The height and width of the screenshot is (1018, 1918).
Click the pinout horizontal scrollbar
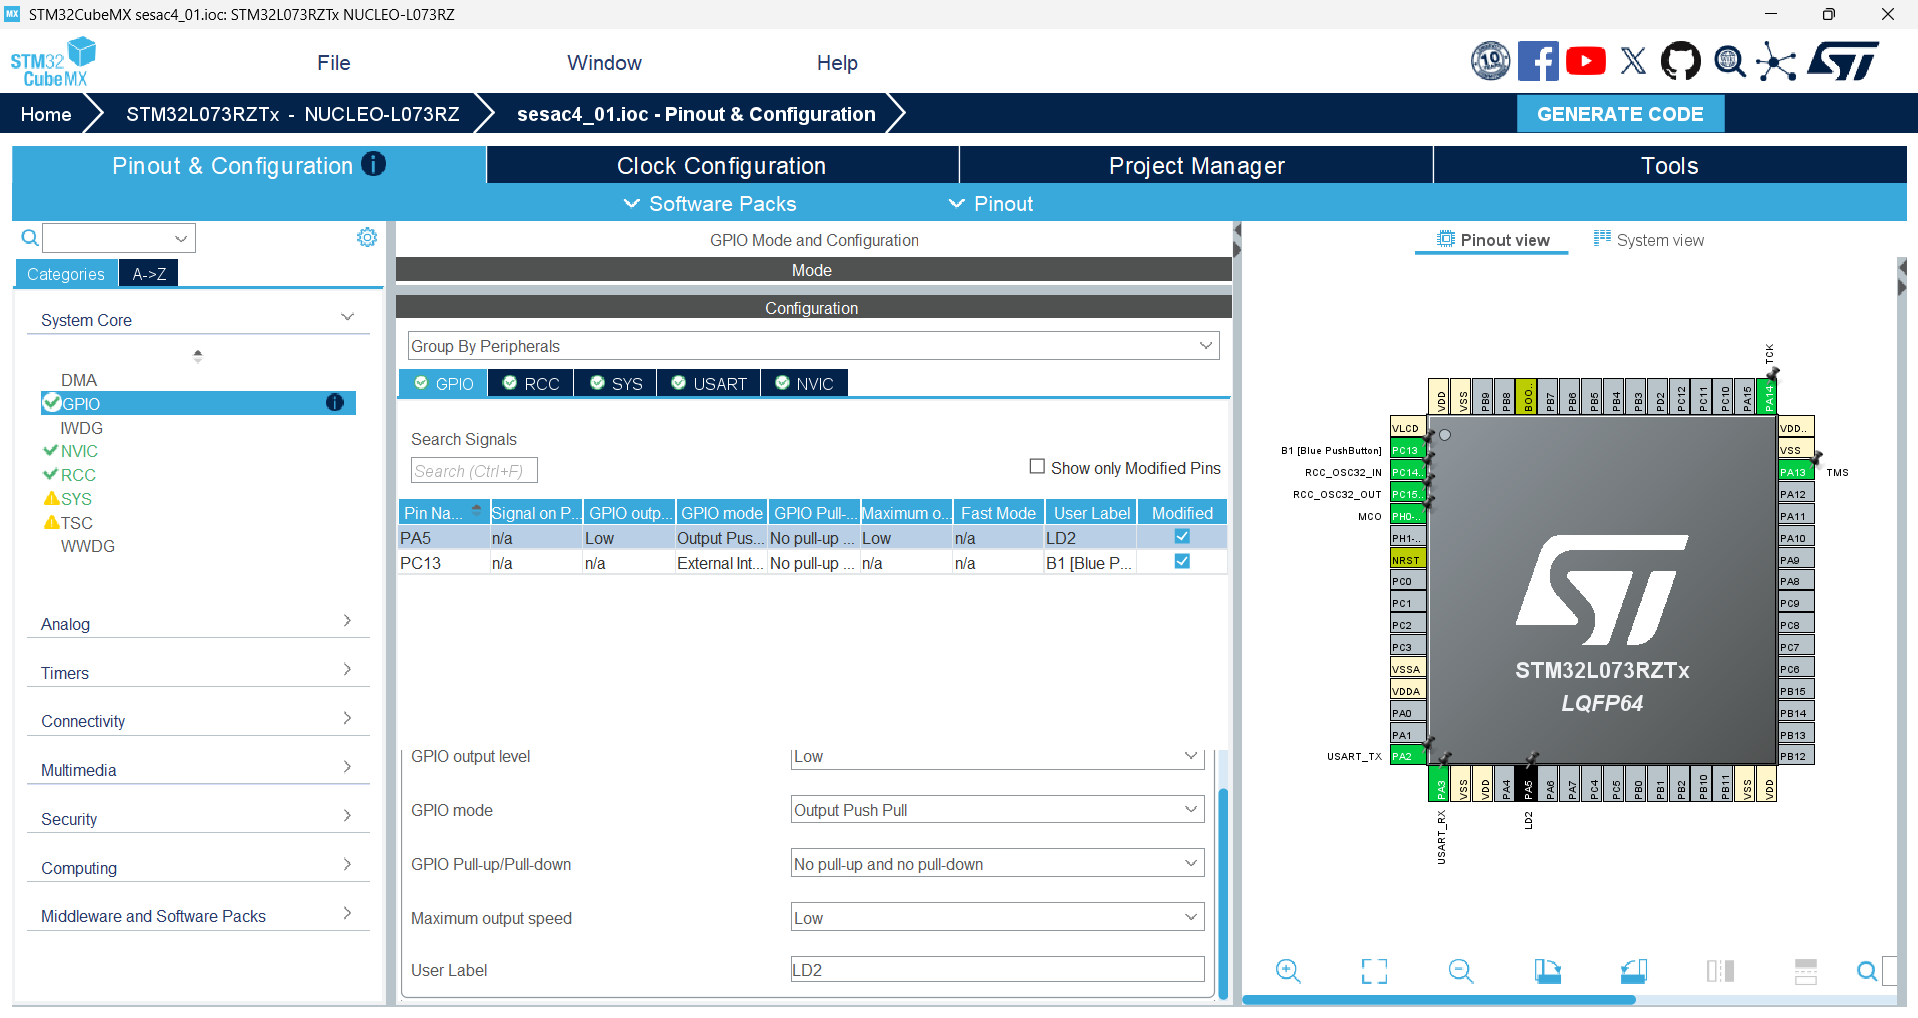pos(1438,1000)
